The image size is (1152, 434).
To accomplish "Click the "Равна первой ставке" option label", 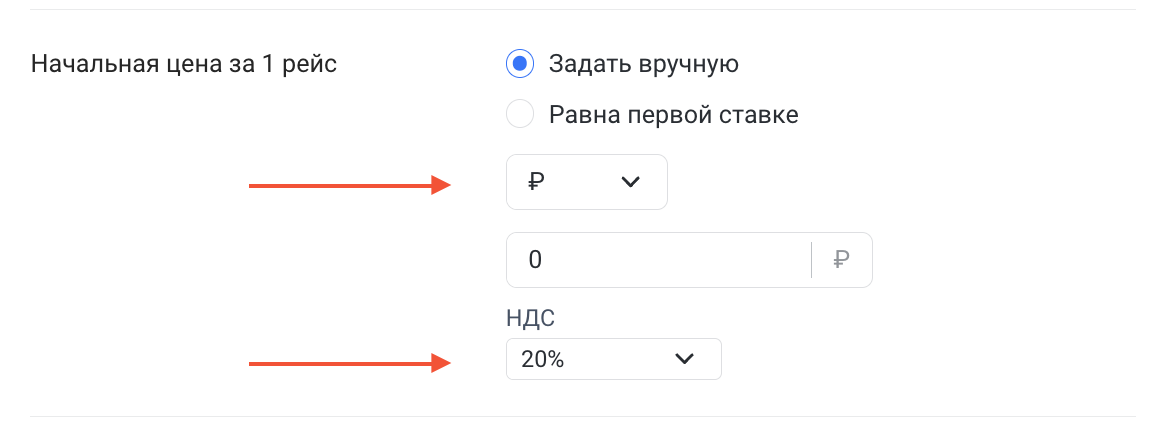I will pos(673,115).
